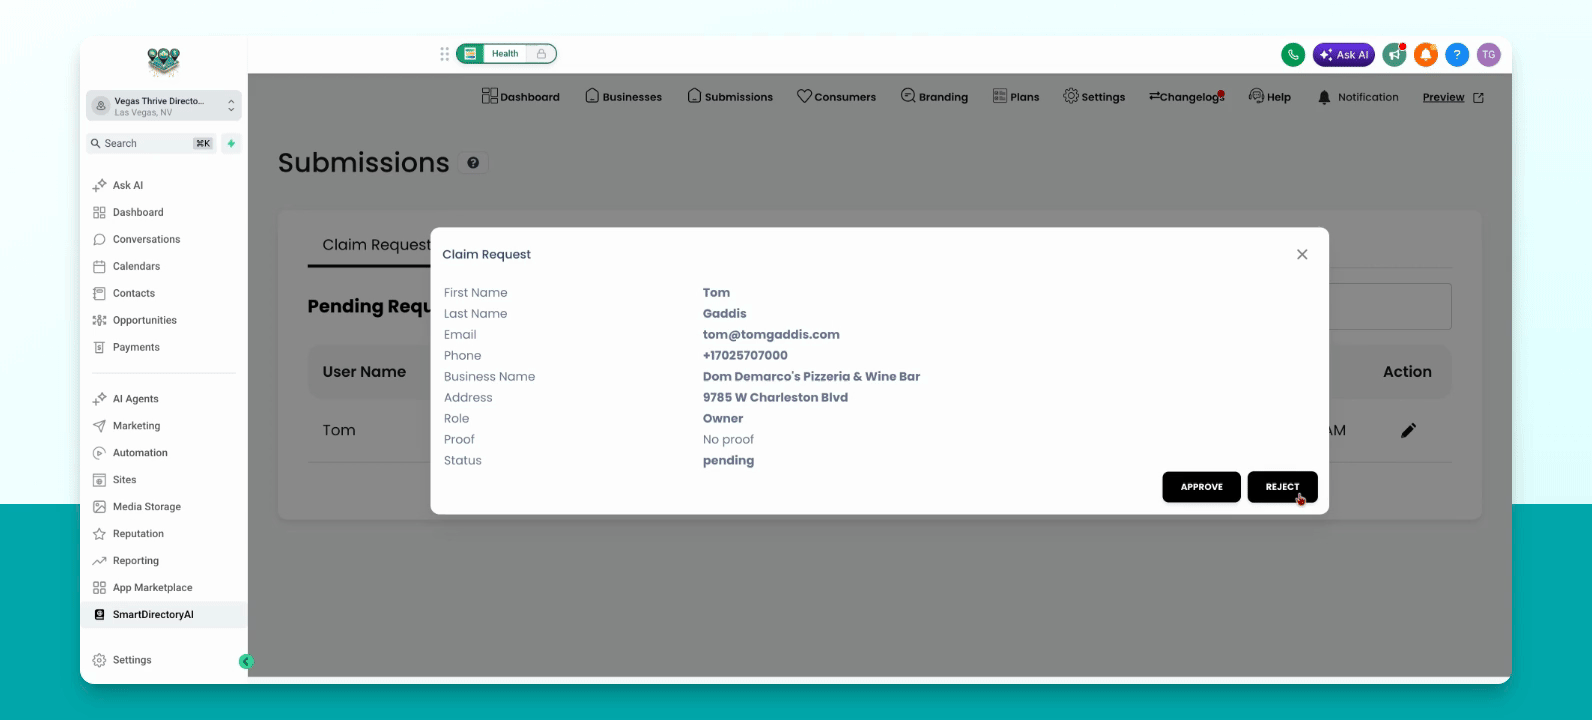Open Ask AI in the sidebar
The image size is (1592, 720).
coord(127,185)
